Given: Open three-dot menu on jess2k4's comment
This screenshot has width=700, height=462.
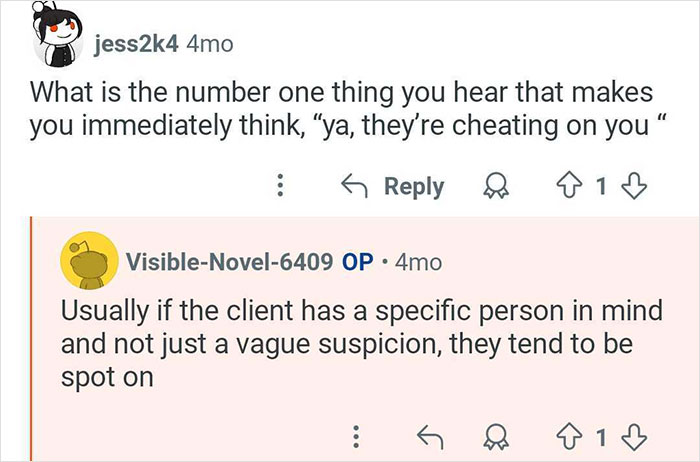Looking at the screenshot, I should [x=280, y=186].
